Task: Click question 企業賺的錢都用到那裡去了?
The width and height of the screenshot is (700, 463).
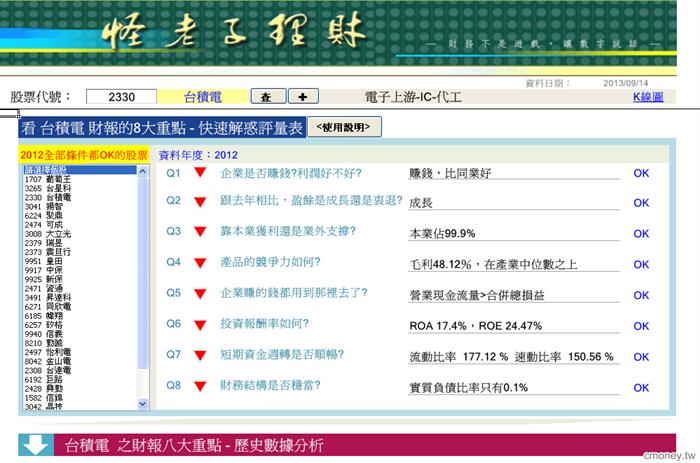Action: pyautogui.click(x=294, y=293)
